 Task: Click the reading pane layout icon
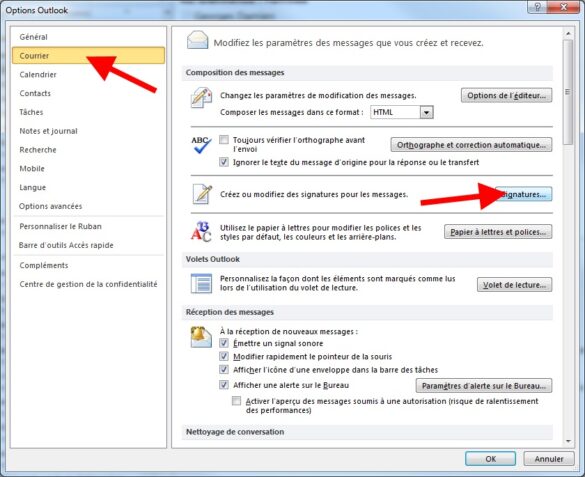click(201, 283)
